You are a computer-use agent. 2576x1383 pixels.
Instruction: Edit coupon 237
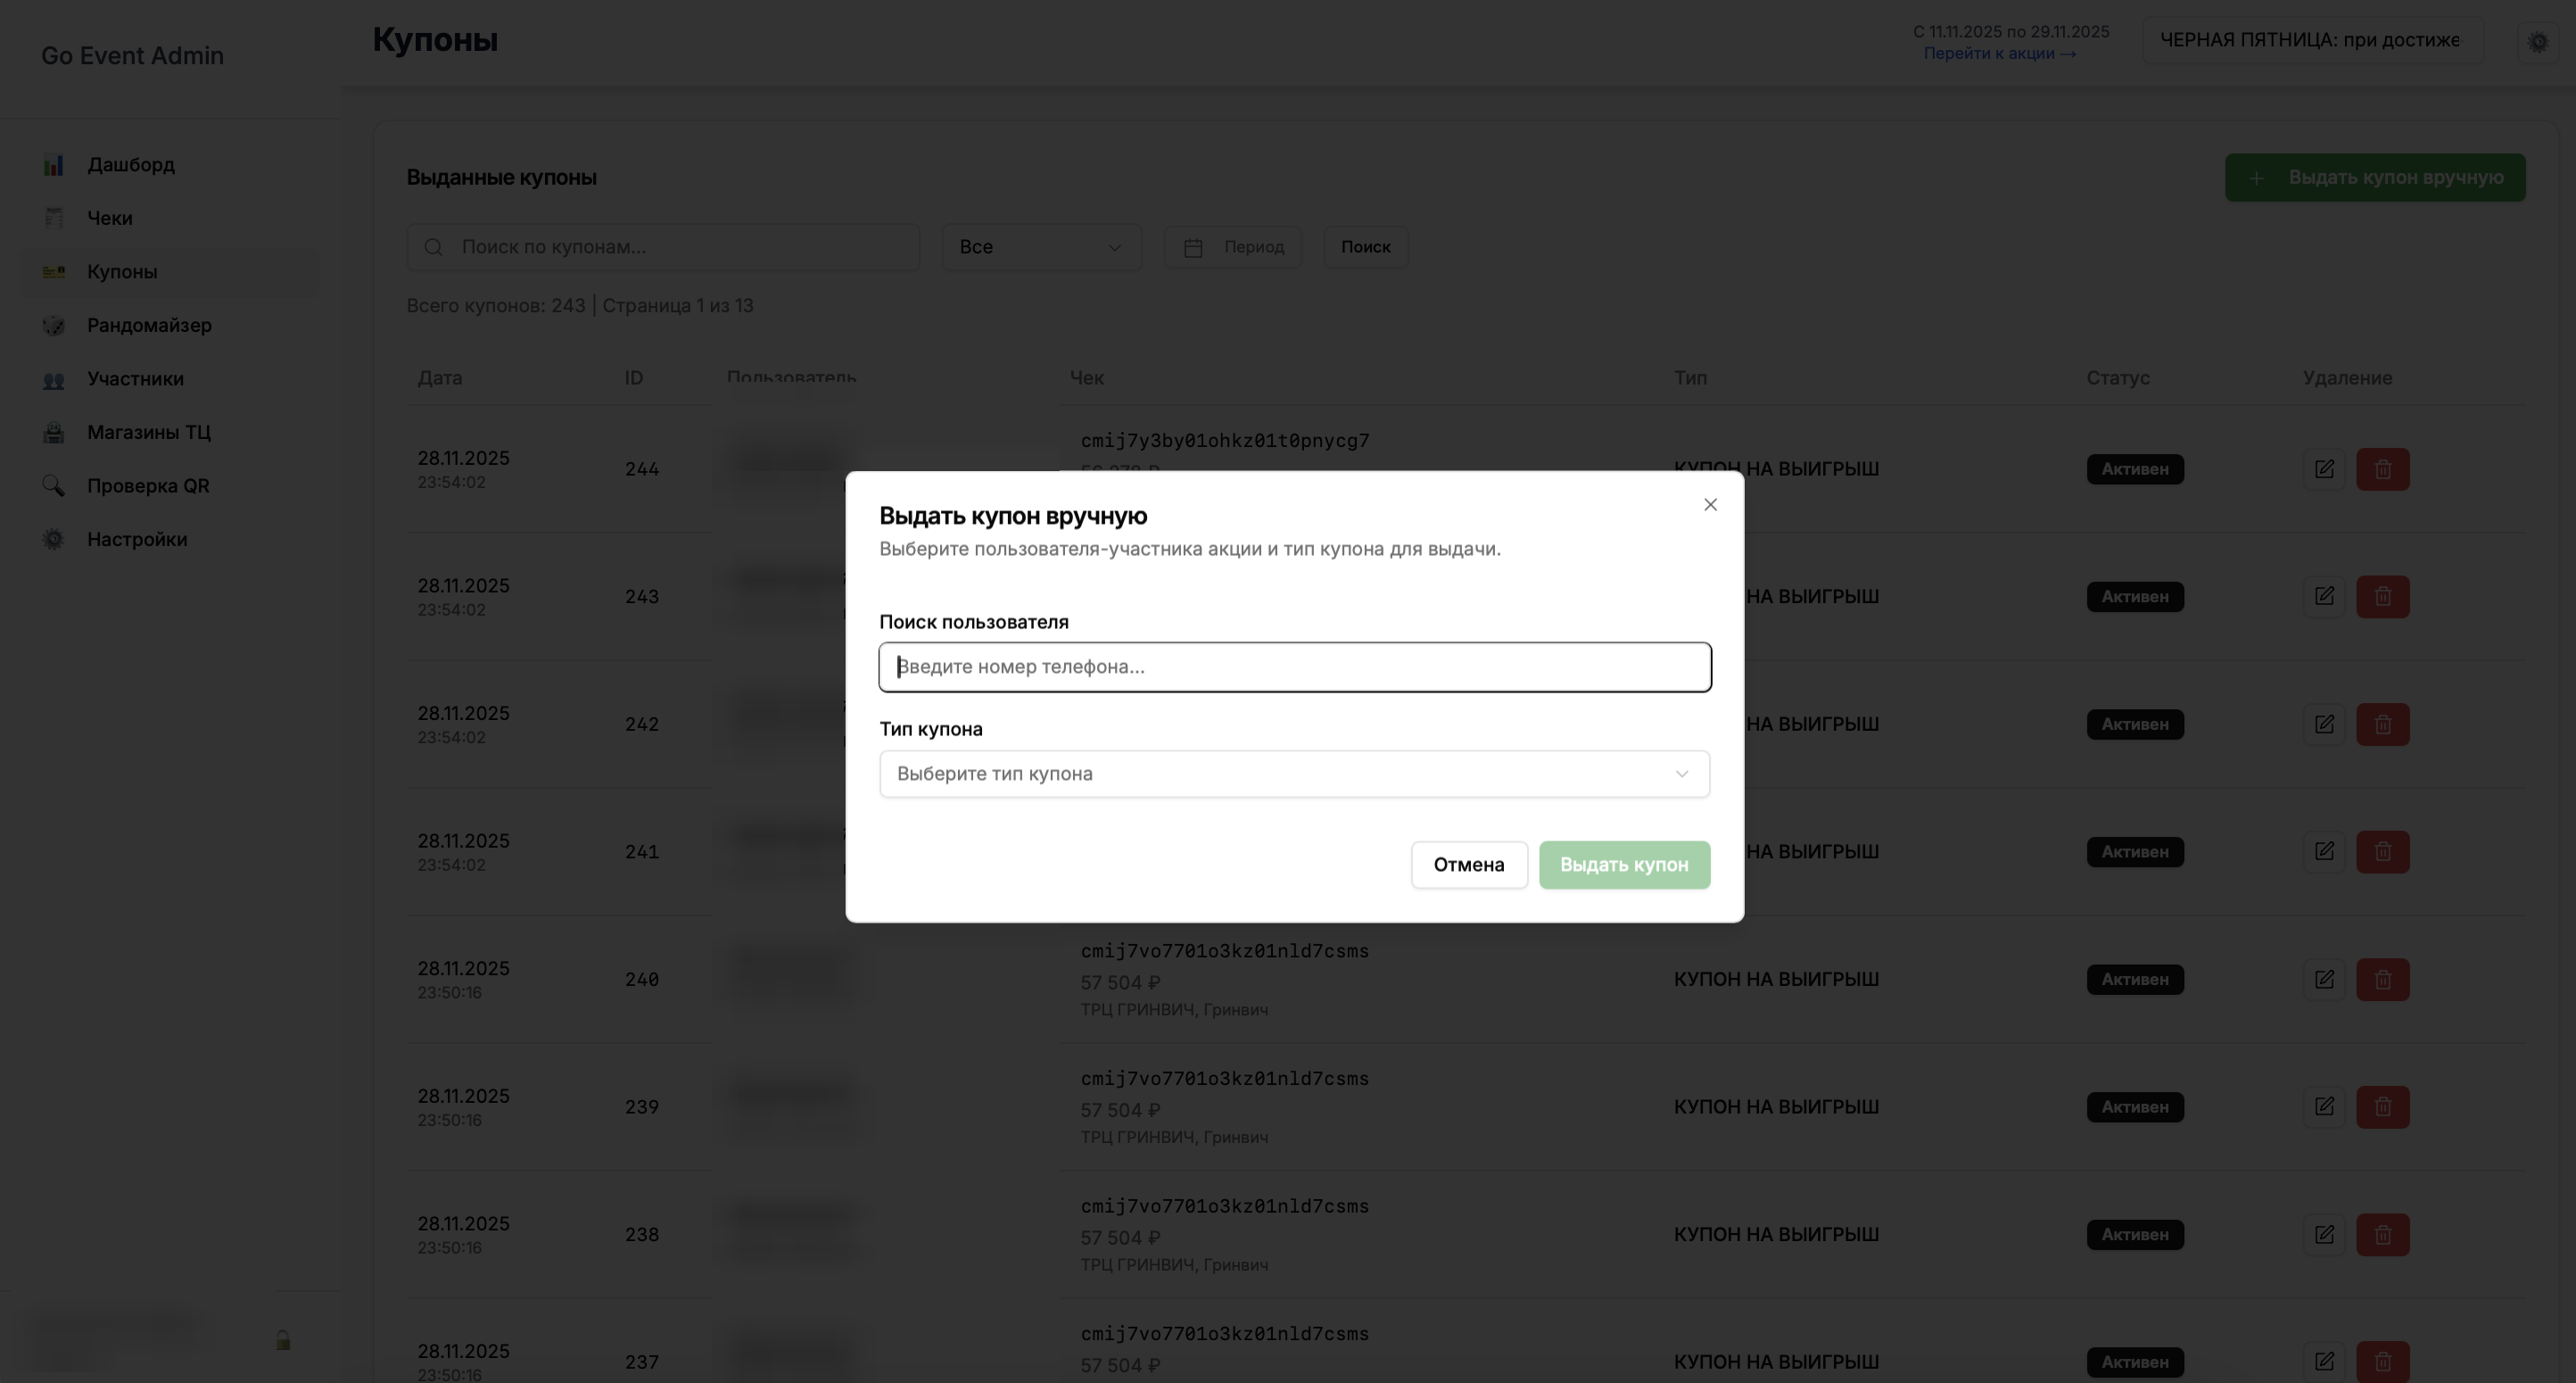pos(2324,1362)
